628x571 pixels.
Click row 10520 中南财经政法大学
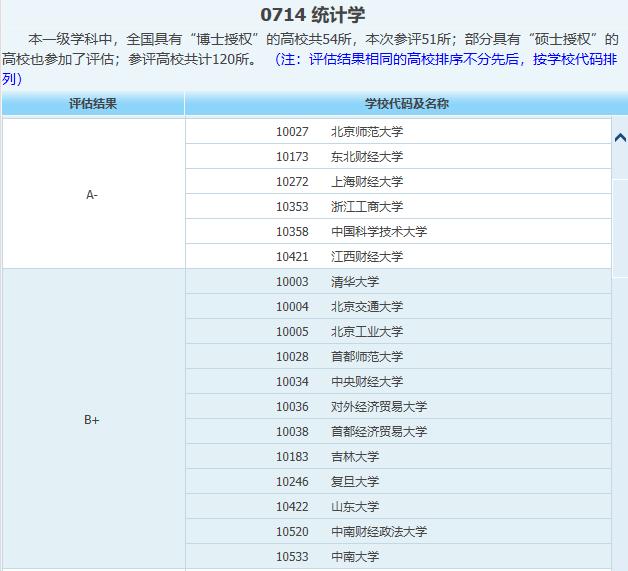(x=398, y=531)
